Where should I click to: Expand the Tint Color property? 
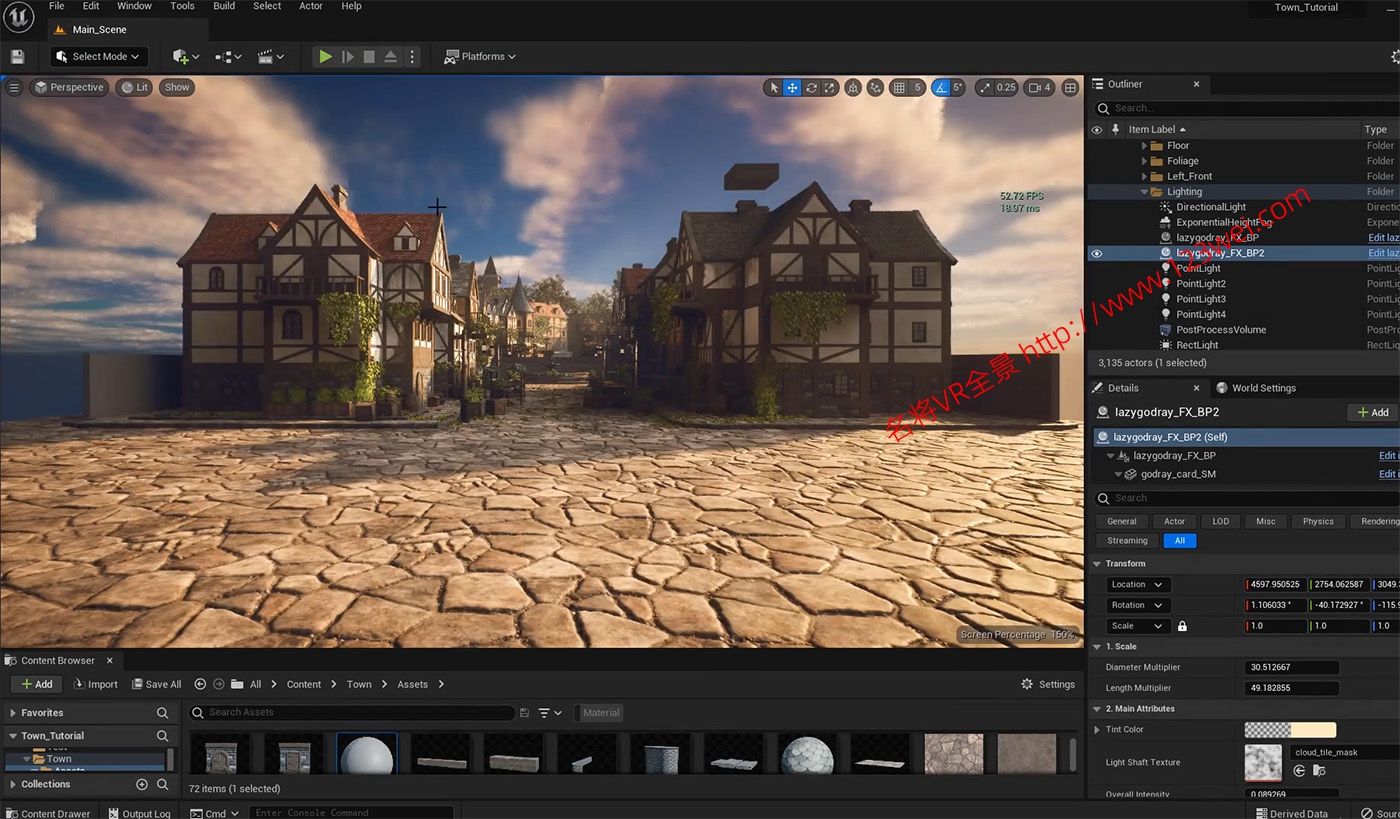point(1097,730)
